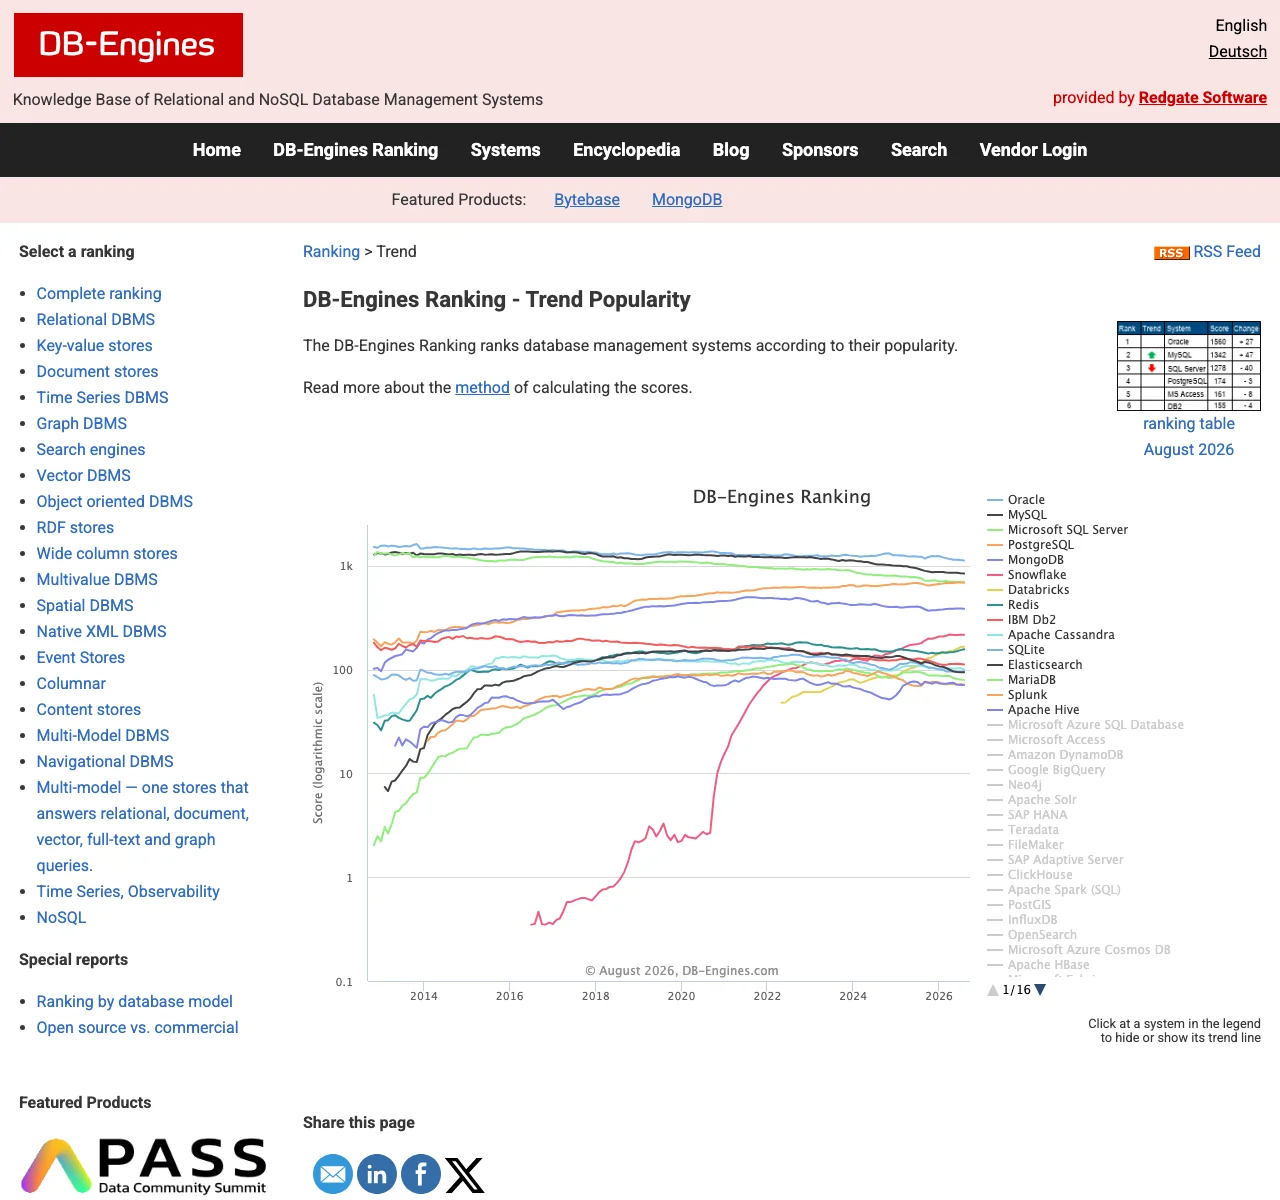Hide the Elasticsearch trend line
The width and height of the screenshot is (1280, 1200).
[1034, 665]
